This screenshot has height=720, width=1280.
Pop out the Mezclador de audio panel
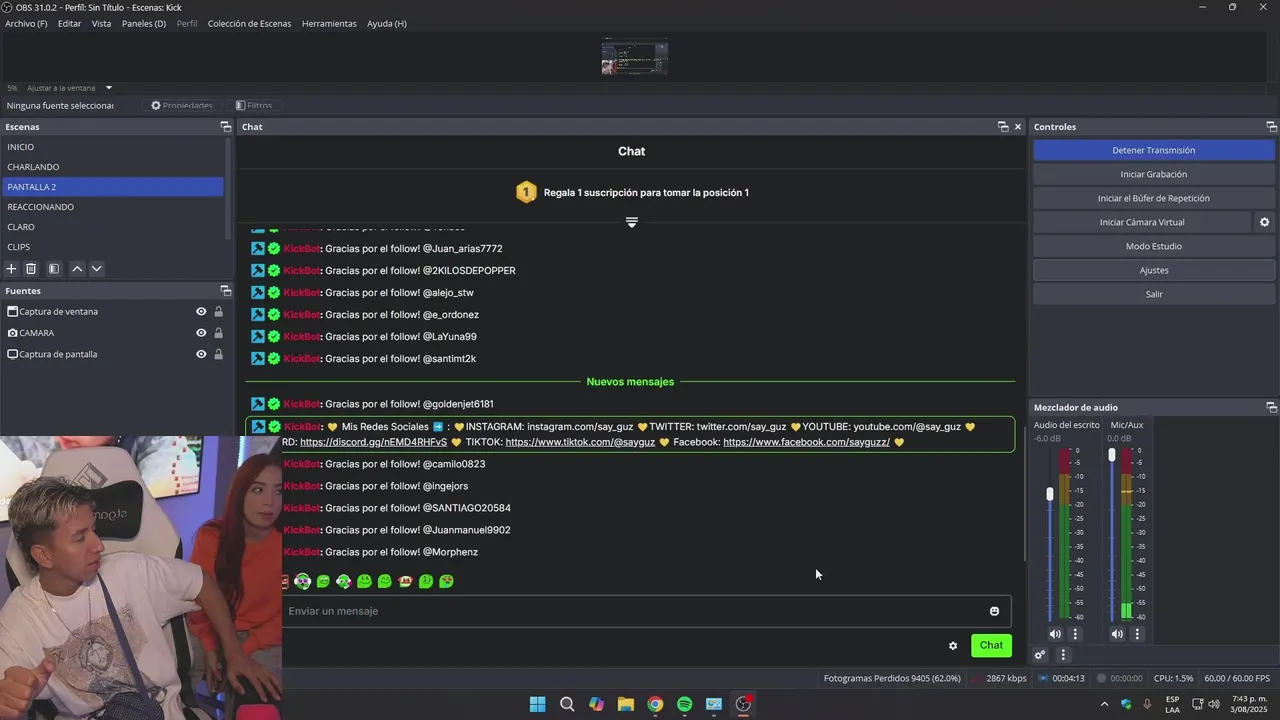tap(1272, 408)
